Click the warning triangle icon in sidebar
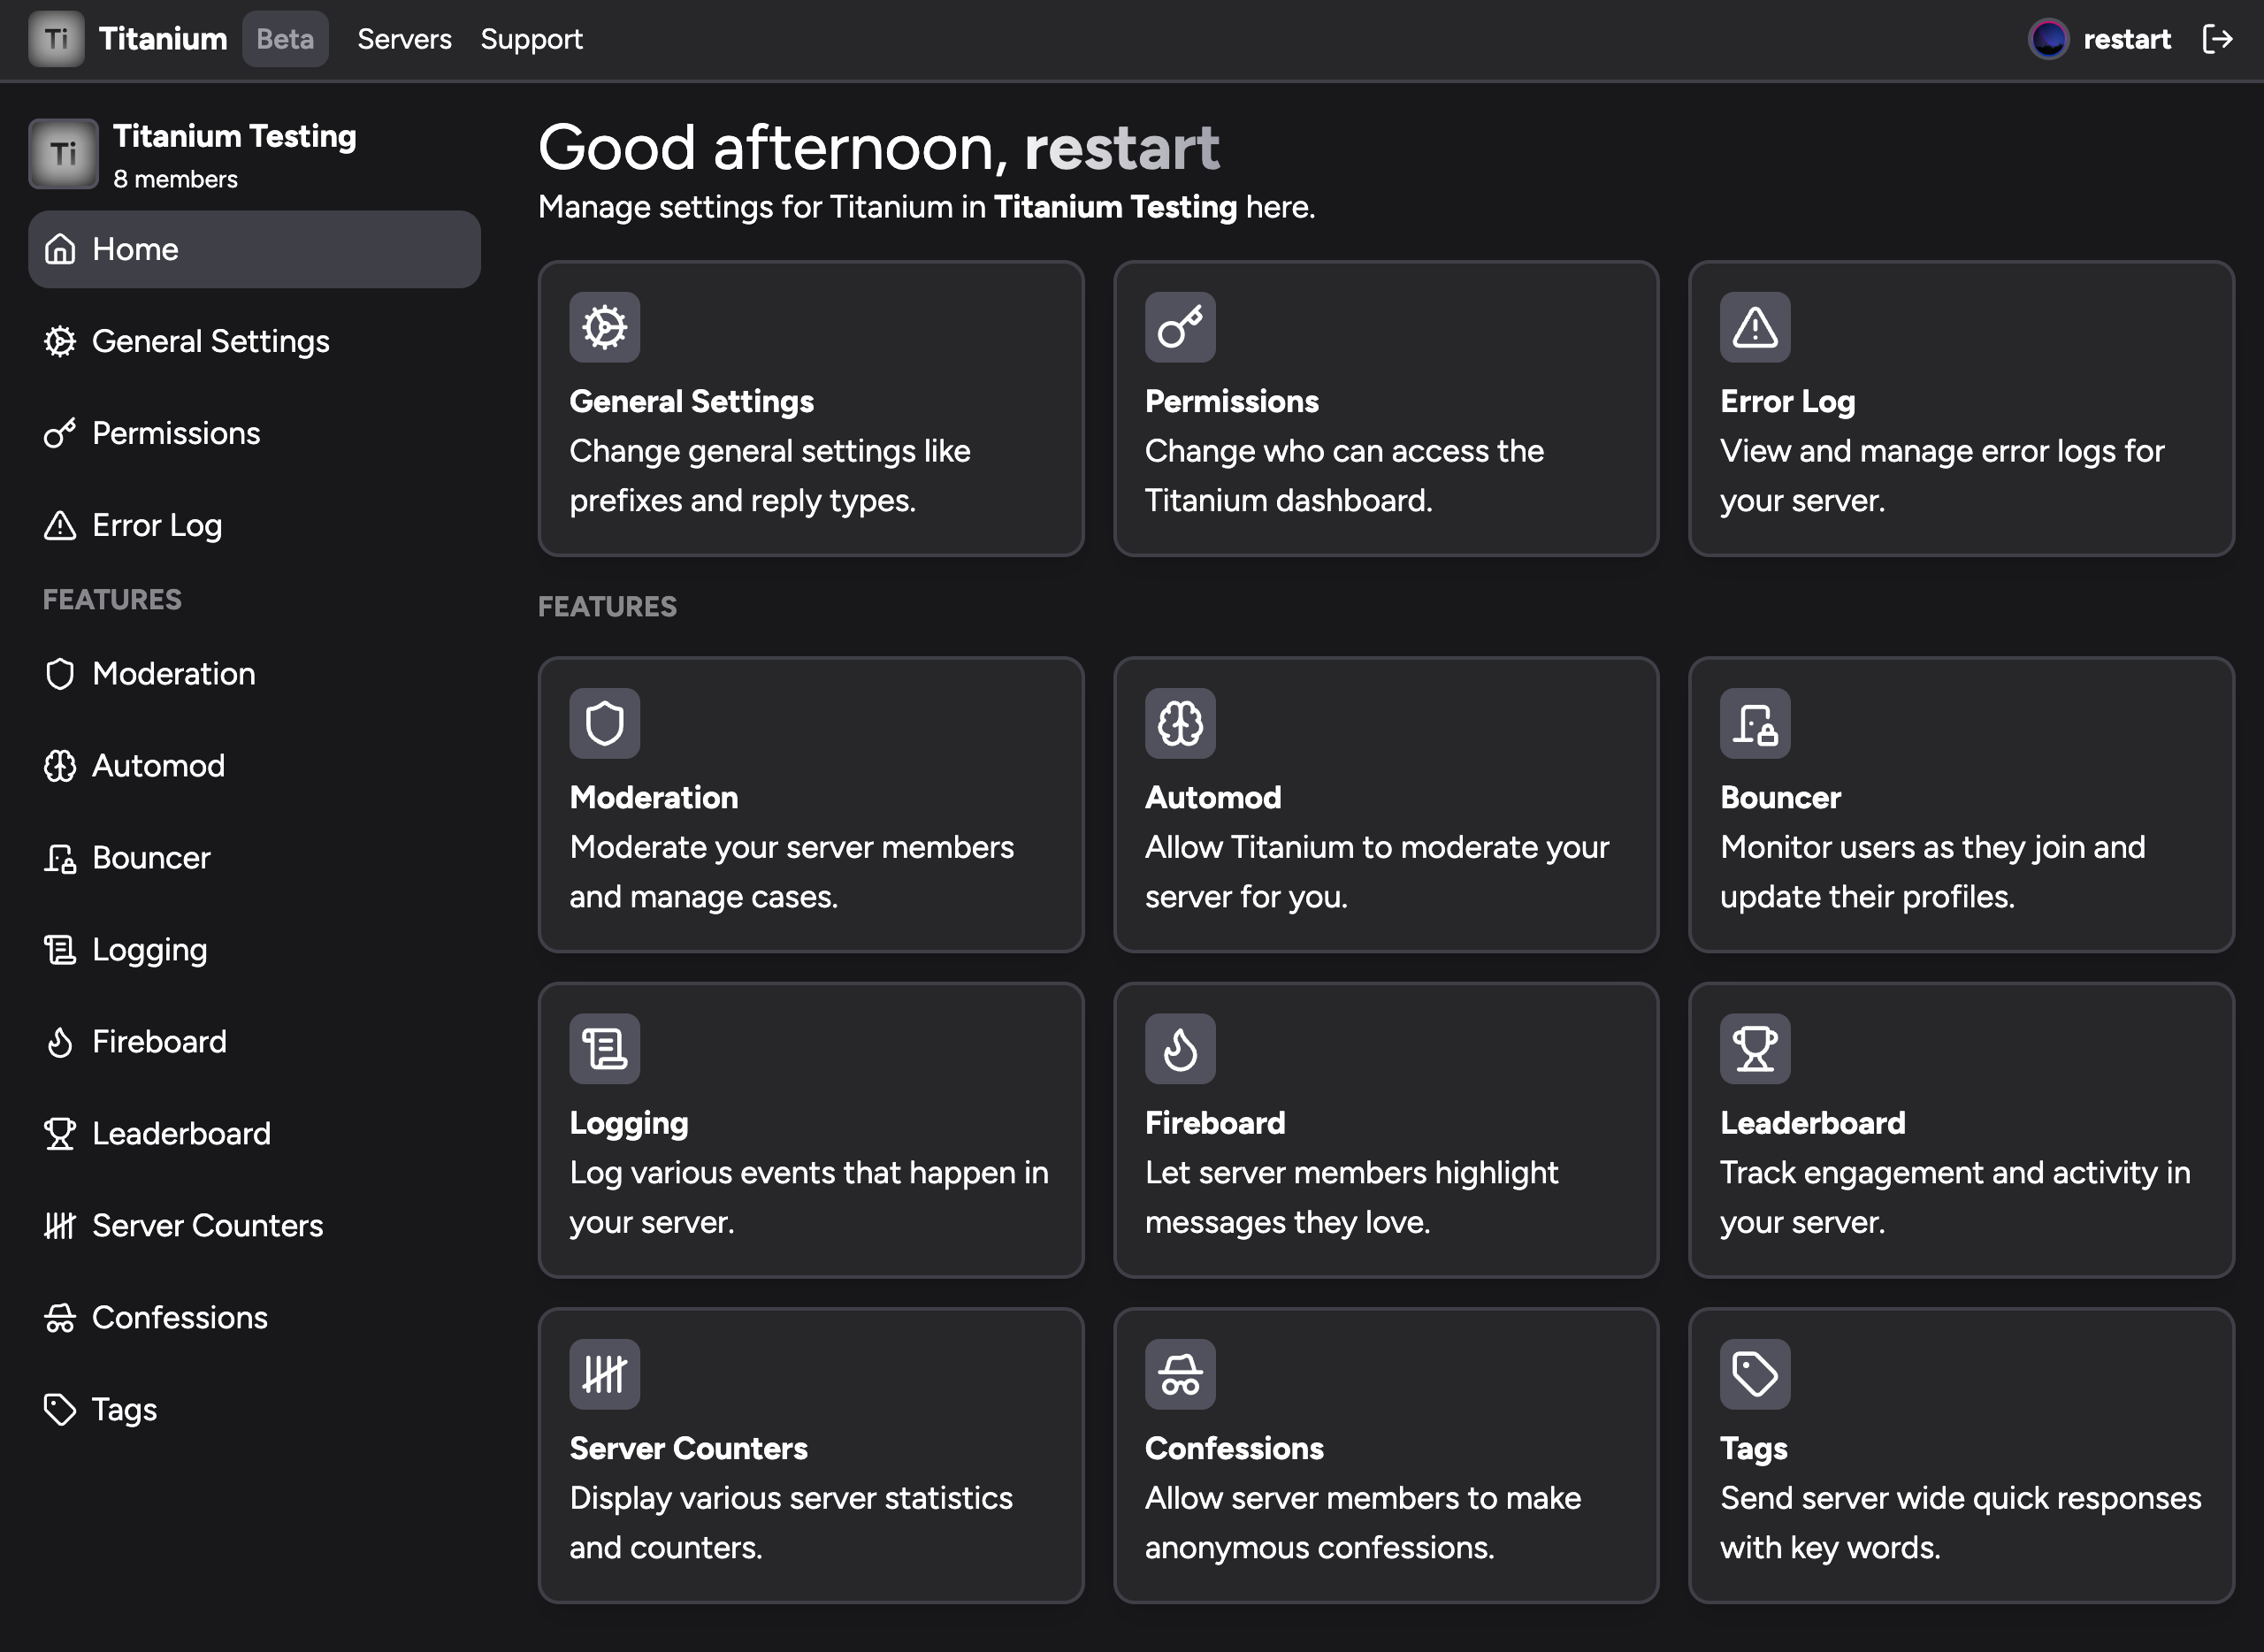This screenshot has width=2264, height=1652. (60, 525)
